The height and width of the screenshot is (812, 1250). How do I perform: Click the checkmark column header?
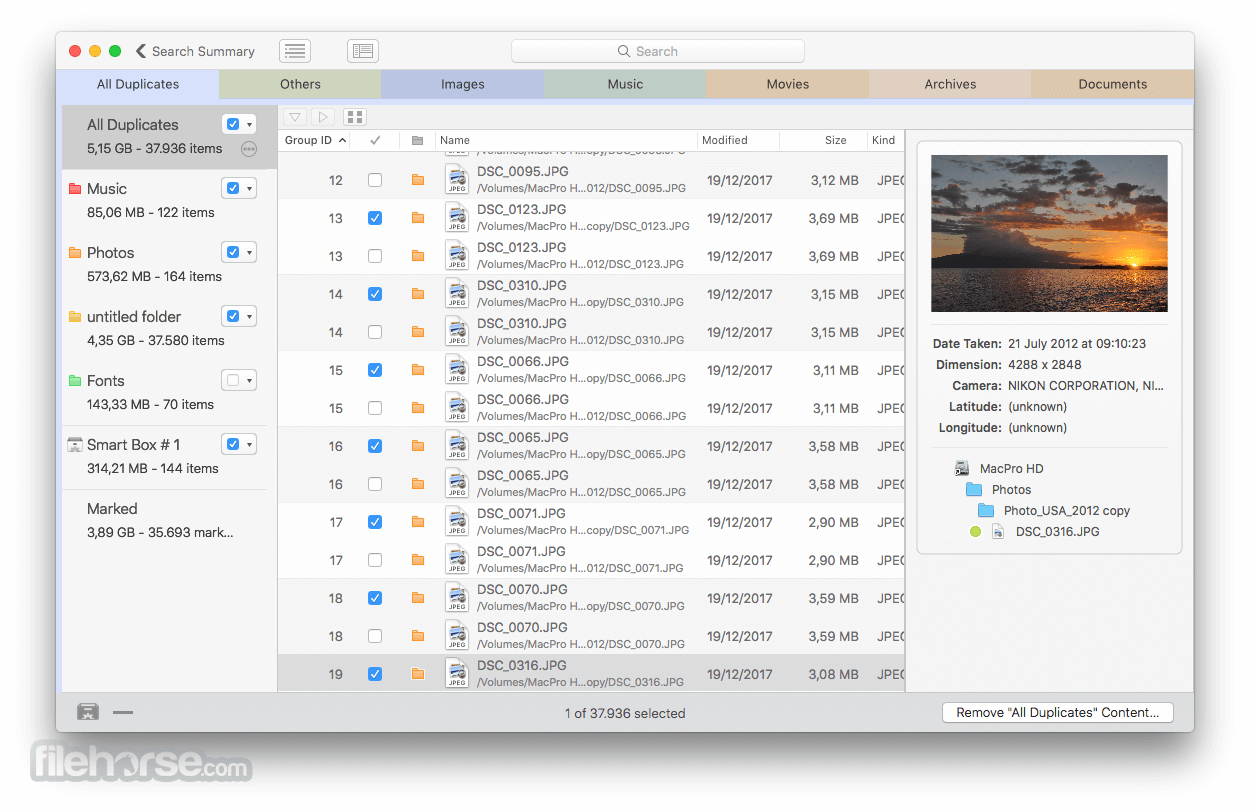(x=375, y=140)
